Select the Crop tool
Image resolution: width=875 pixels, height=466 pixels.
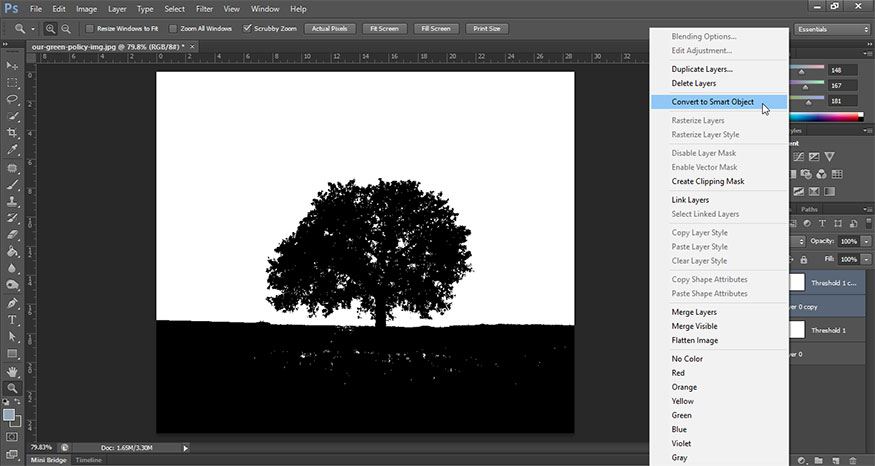click(x=13, y=133)
